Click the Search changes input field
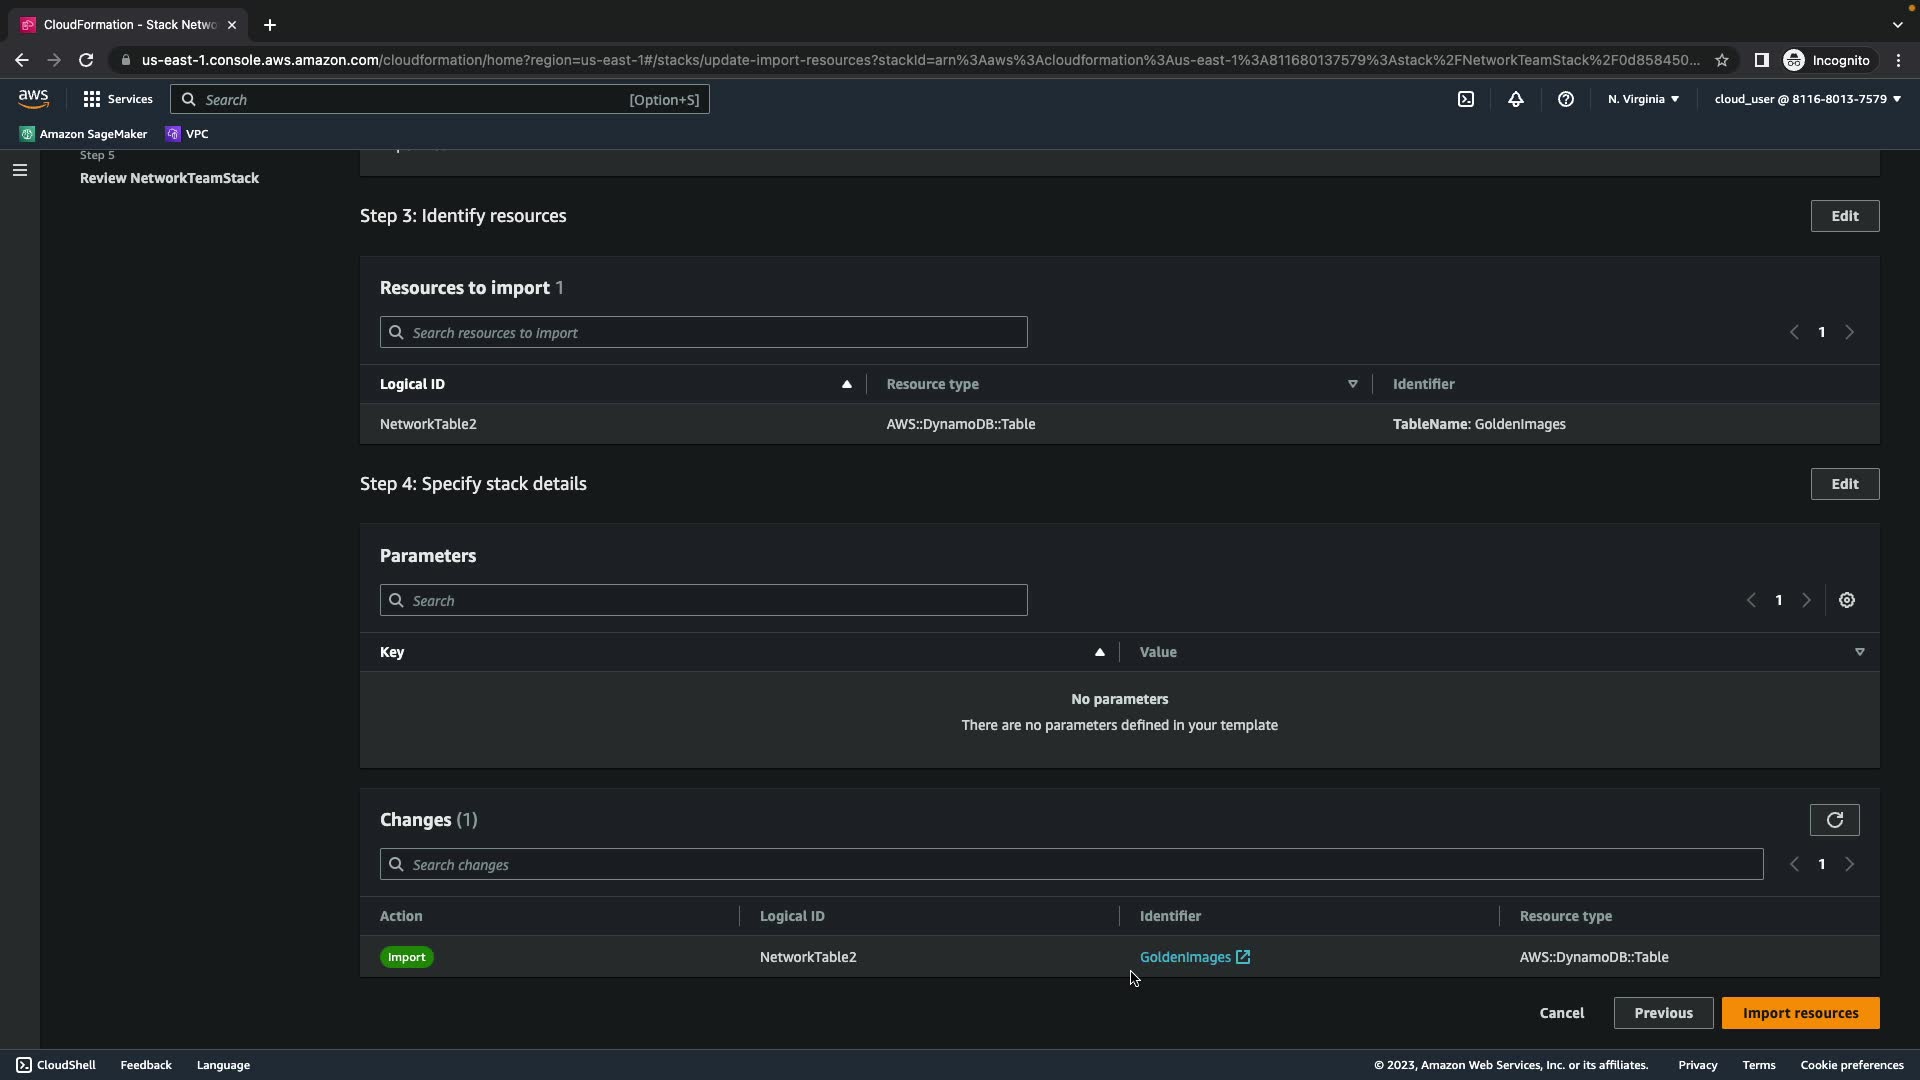This screenshot has height=1080, width=1920. 1070,864
